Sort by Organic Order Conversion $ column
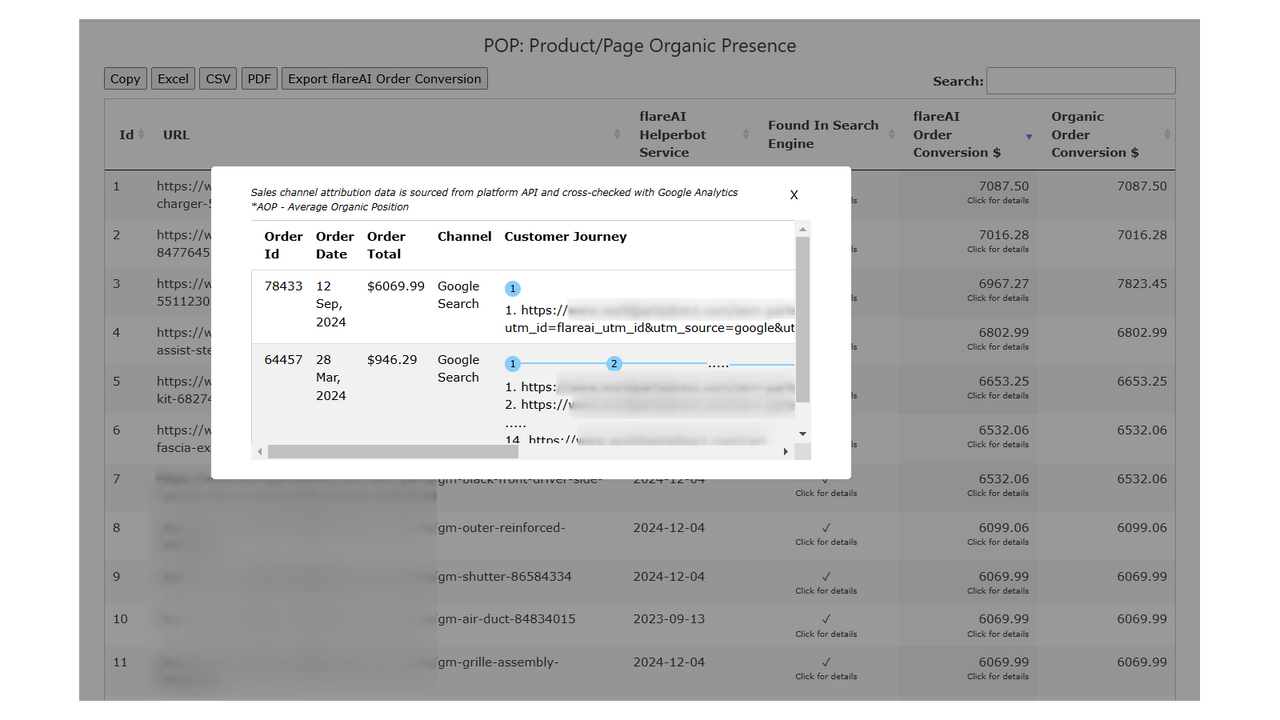 pyautogui.click(x=1167, y=135)
